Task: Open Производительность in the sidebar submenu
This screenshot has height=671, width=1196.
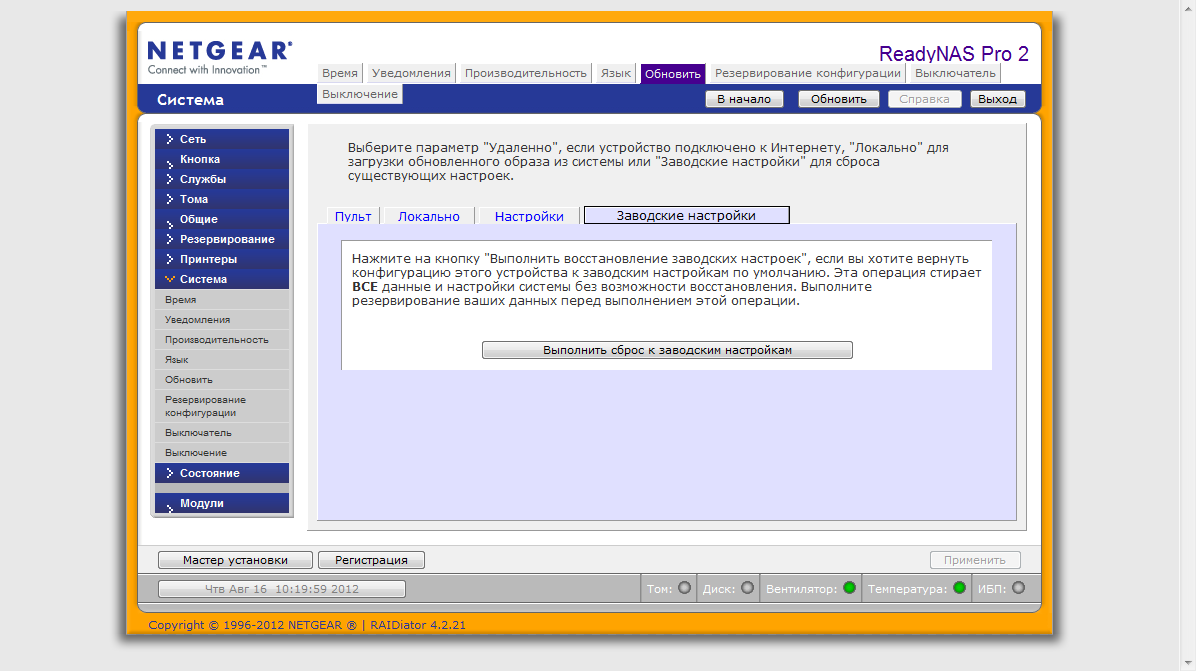Action: [x=222, y=339]
